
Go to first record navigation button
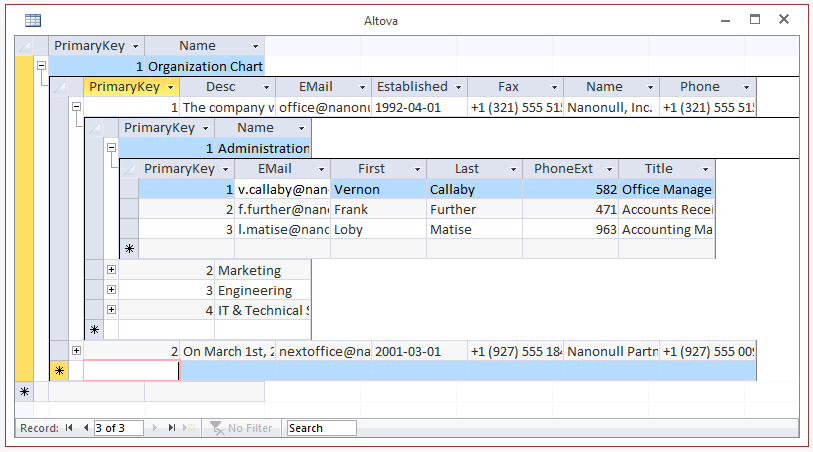point(69,428)
